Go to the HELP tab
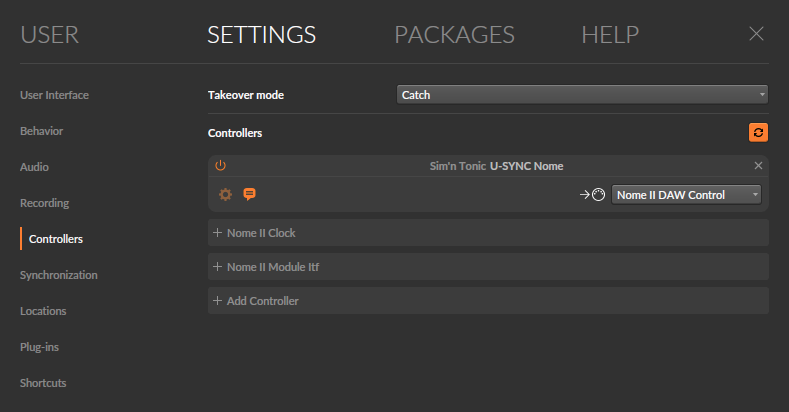789x412 pixels. click(610, 35)
